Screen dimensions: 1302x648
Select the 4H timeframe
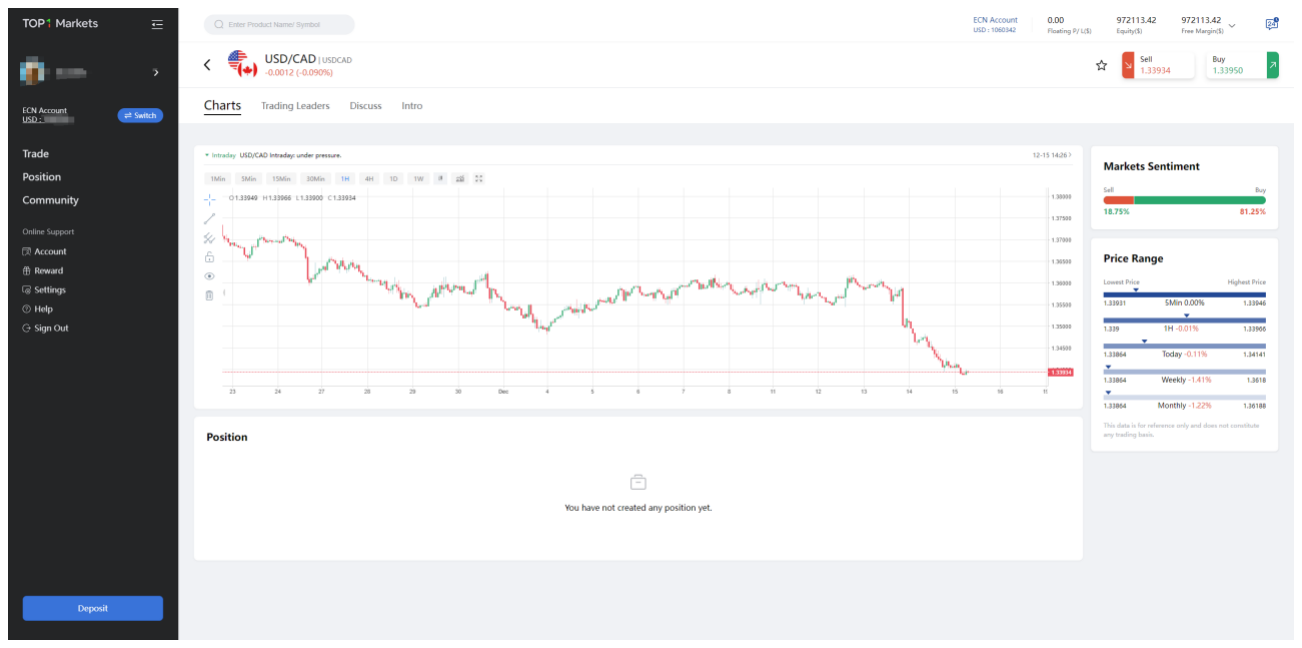[x=369, y=179]
